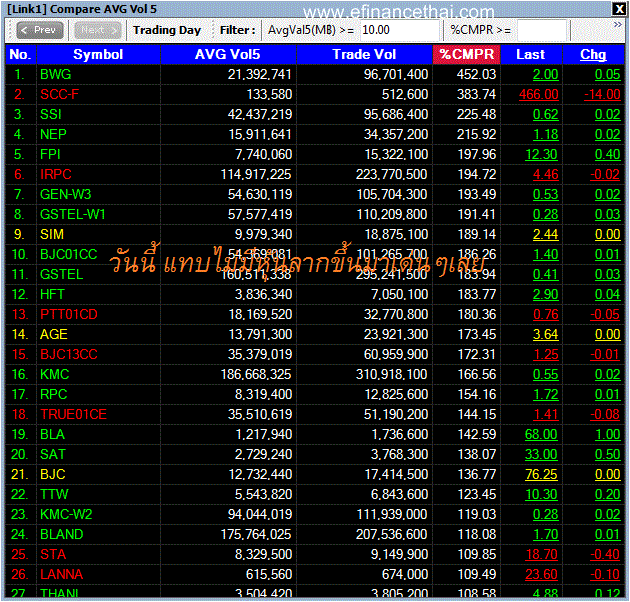Select the FPI symbol
Screen dimensions: 630x602
50,154
